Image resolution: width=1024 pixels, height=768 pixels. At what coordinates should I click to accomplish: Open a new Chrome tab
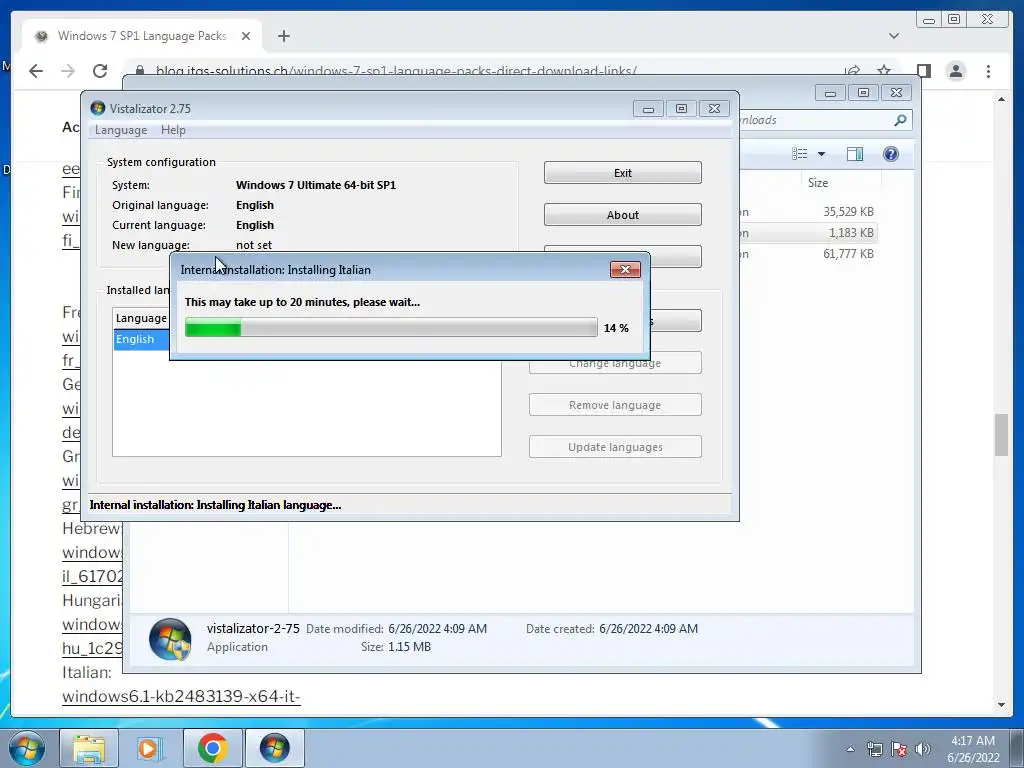pyautogui.click(x=283, y=36)
